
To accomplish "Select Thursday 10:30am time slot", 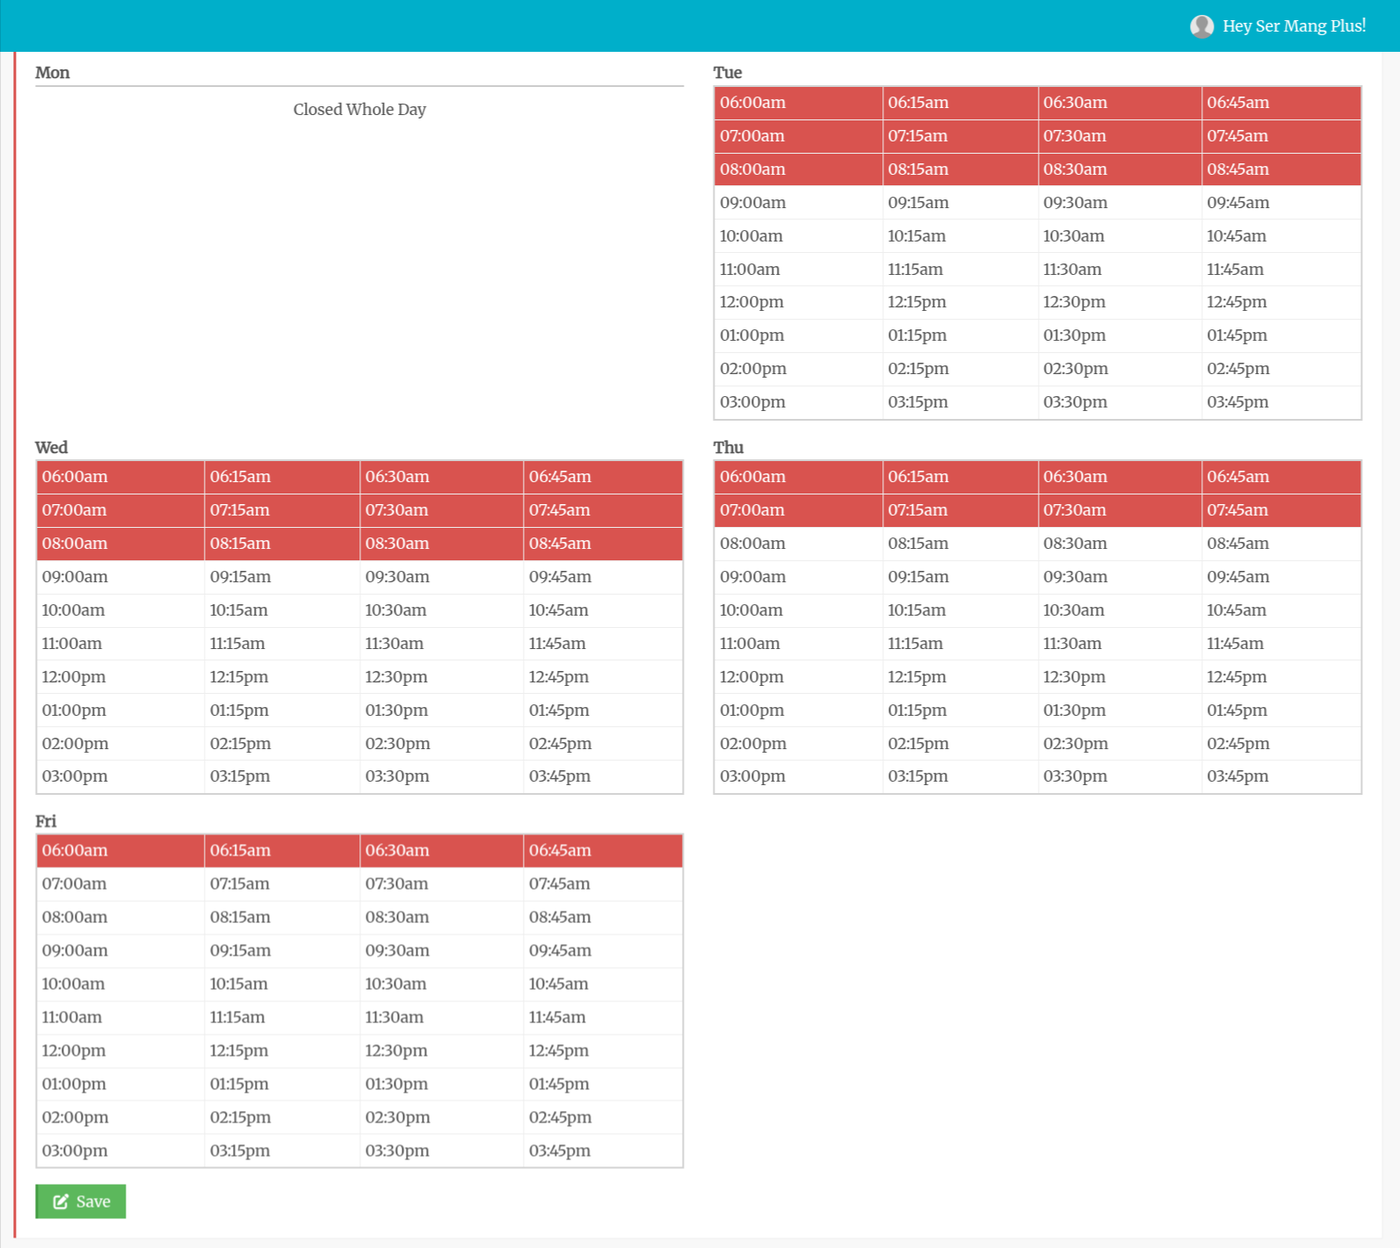I will pos(1120,610).
